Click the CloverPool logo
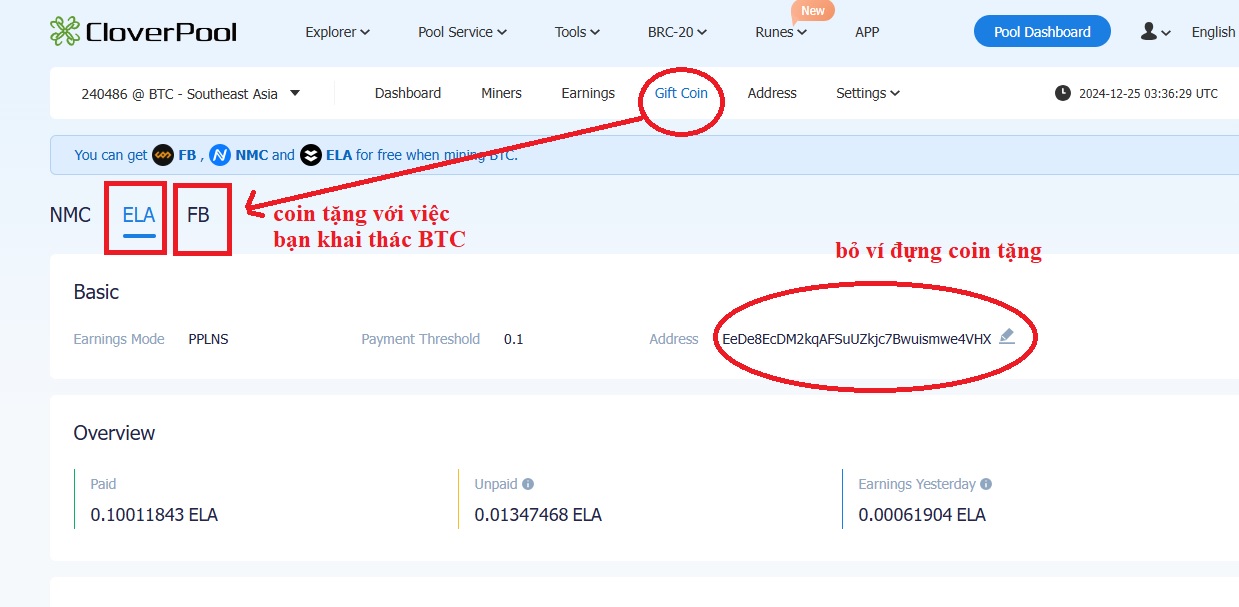The image size is (1239, 607). tap(143, 31)
